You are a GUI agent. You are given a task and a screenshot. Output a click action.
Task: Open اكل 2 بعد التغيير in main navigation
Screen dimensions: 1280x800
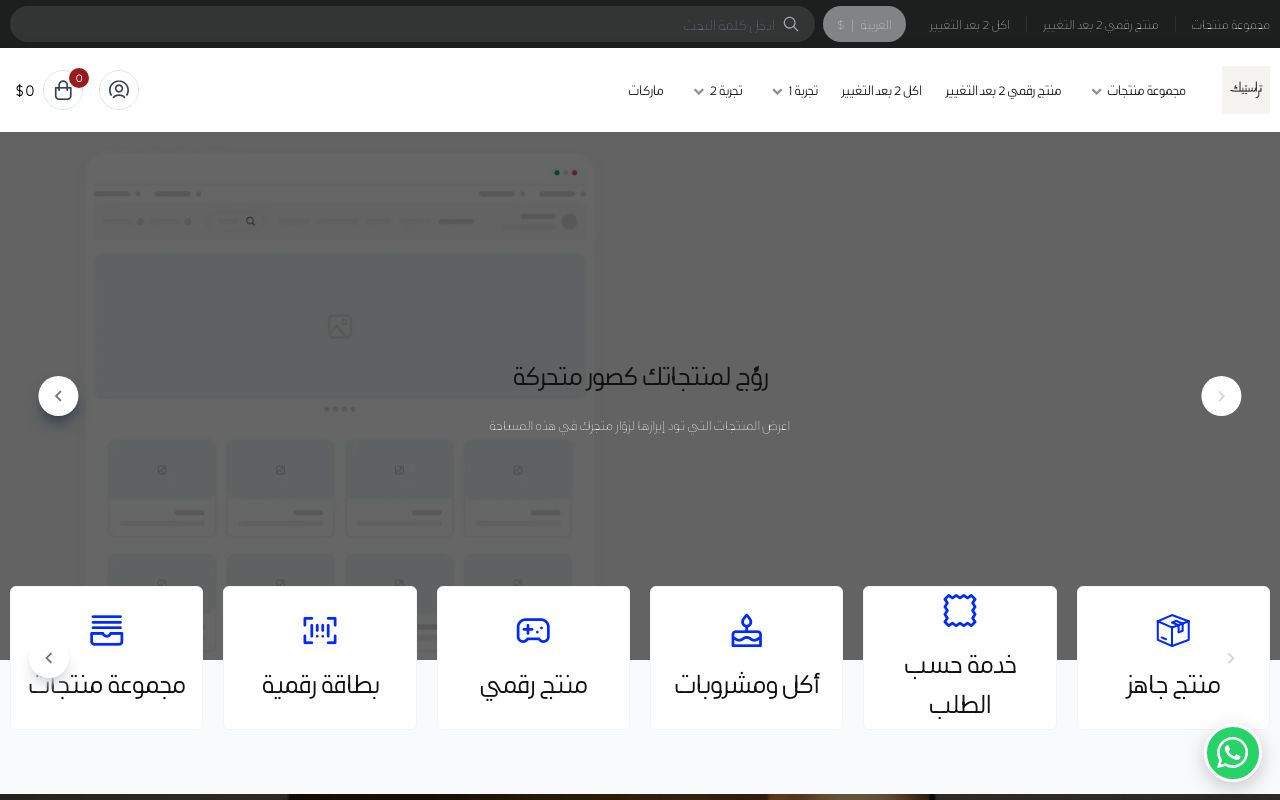(x=881, y=91)
